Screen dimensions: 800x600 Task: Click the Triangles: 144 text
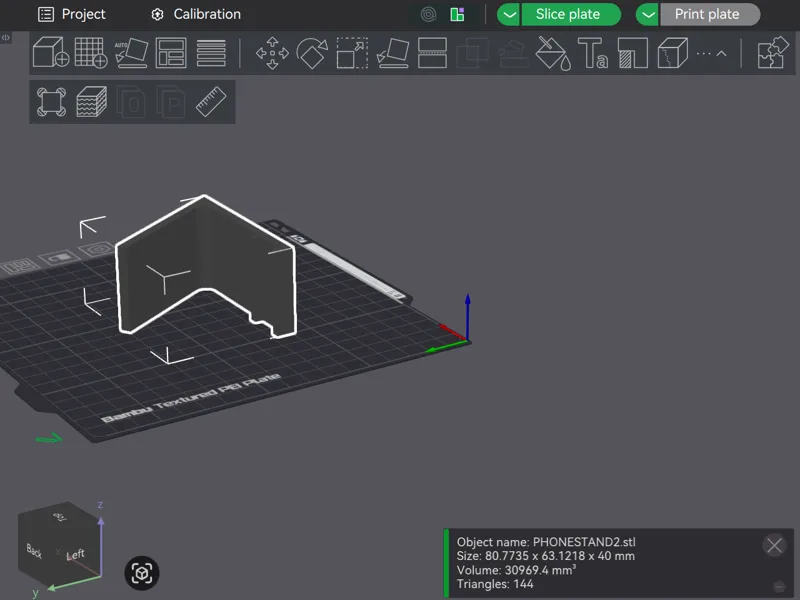(x=495, y=584)
